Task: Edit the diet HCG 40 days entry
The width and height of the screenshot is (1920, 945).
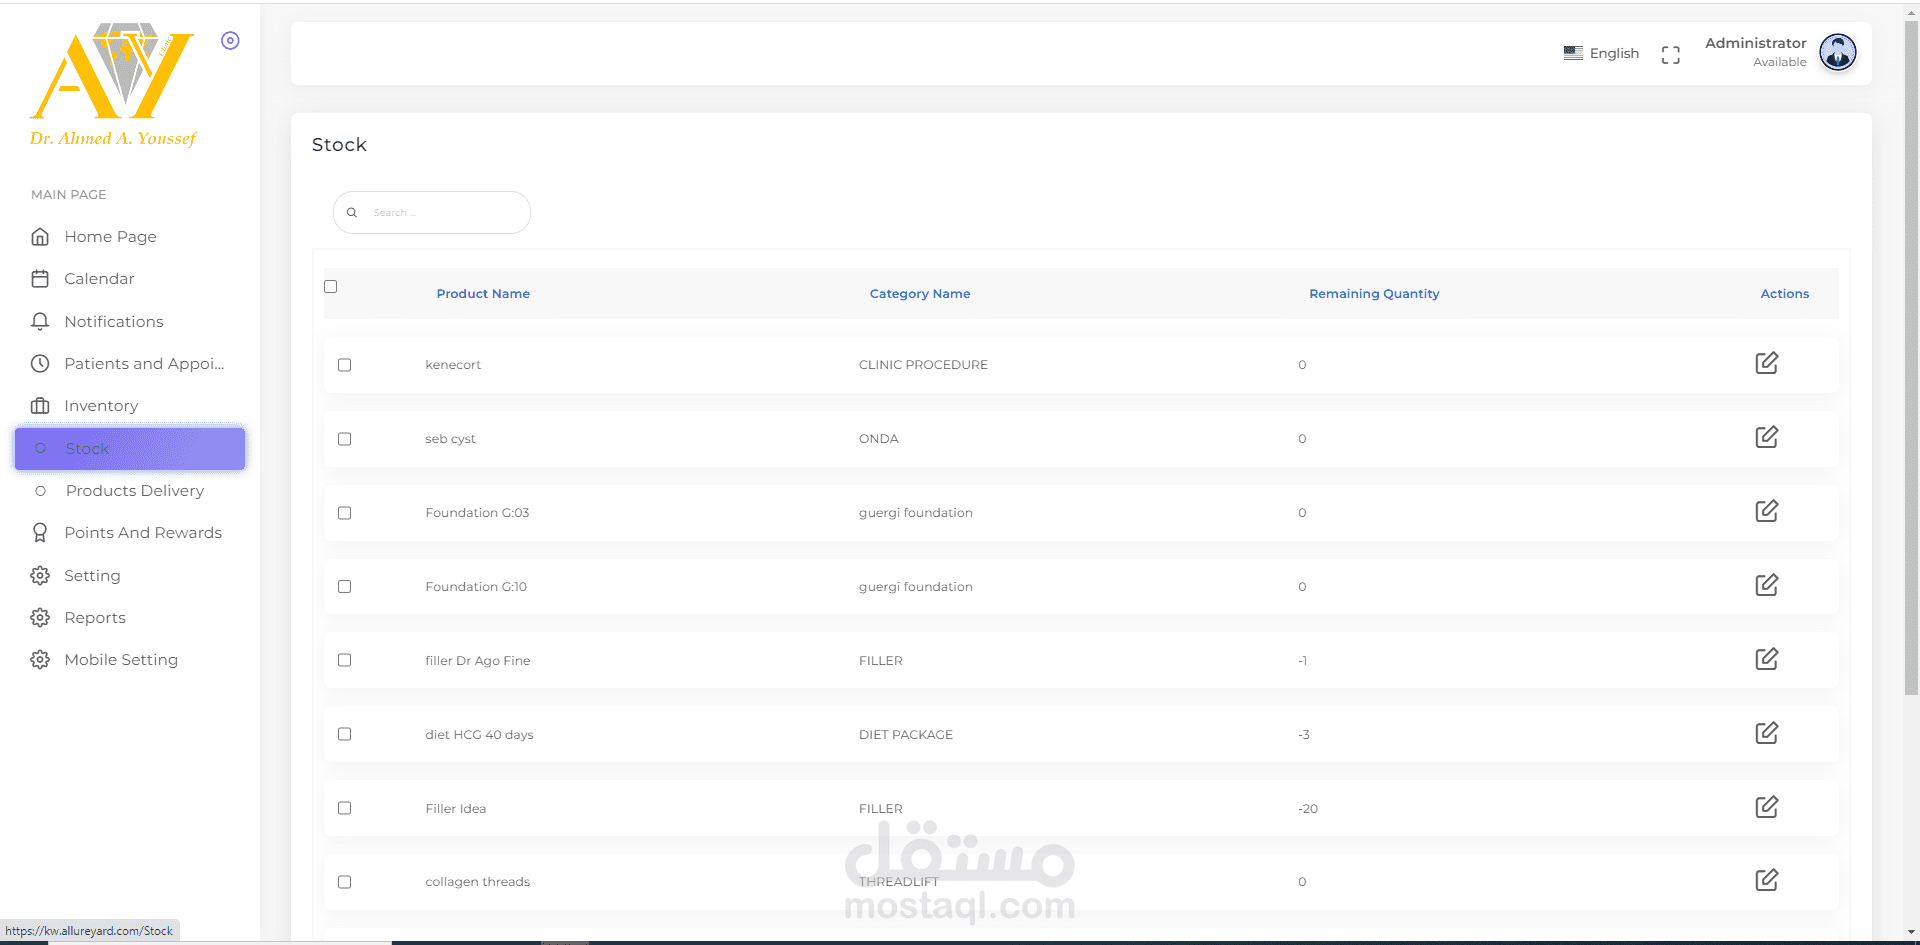Action: (1766, 733)
